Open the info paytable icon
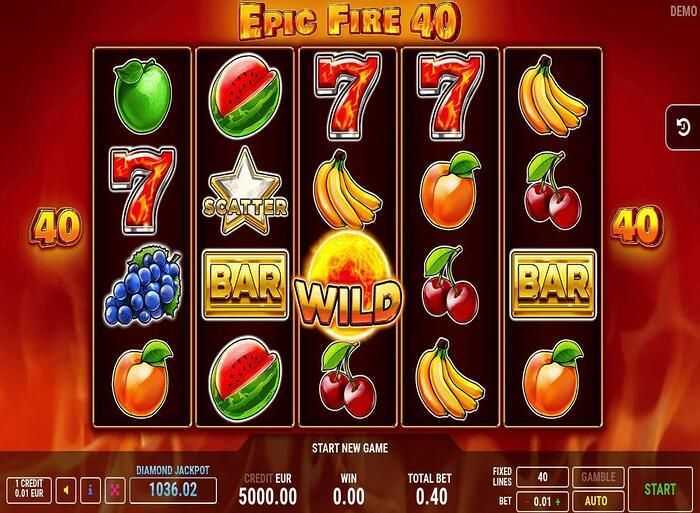Screen dimensions: 700x513 90,491
